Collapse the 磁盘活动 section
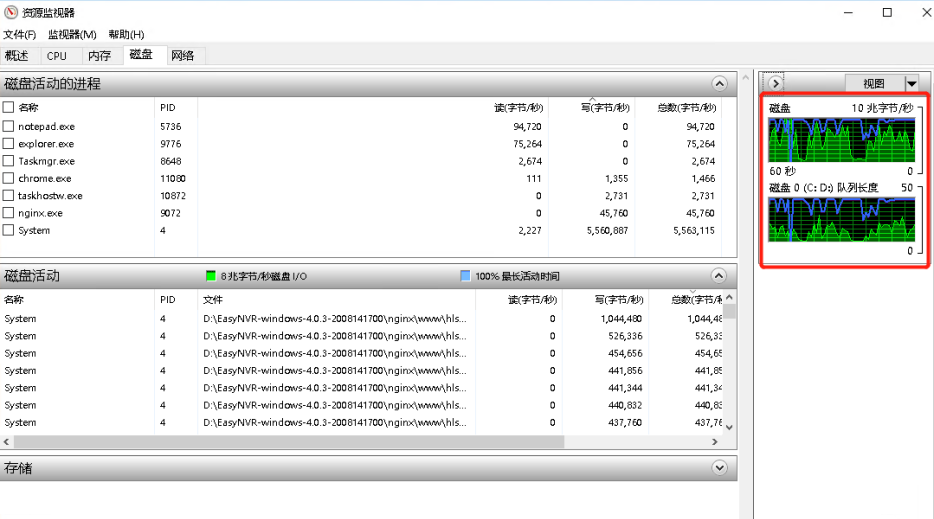This screenshot has height=519, width=934. click(x=719, y=276)
